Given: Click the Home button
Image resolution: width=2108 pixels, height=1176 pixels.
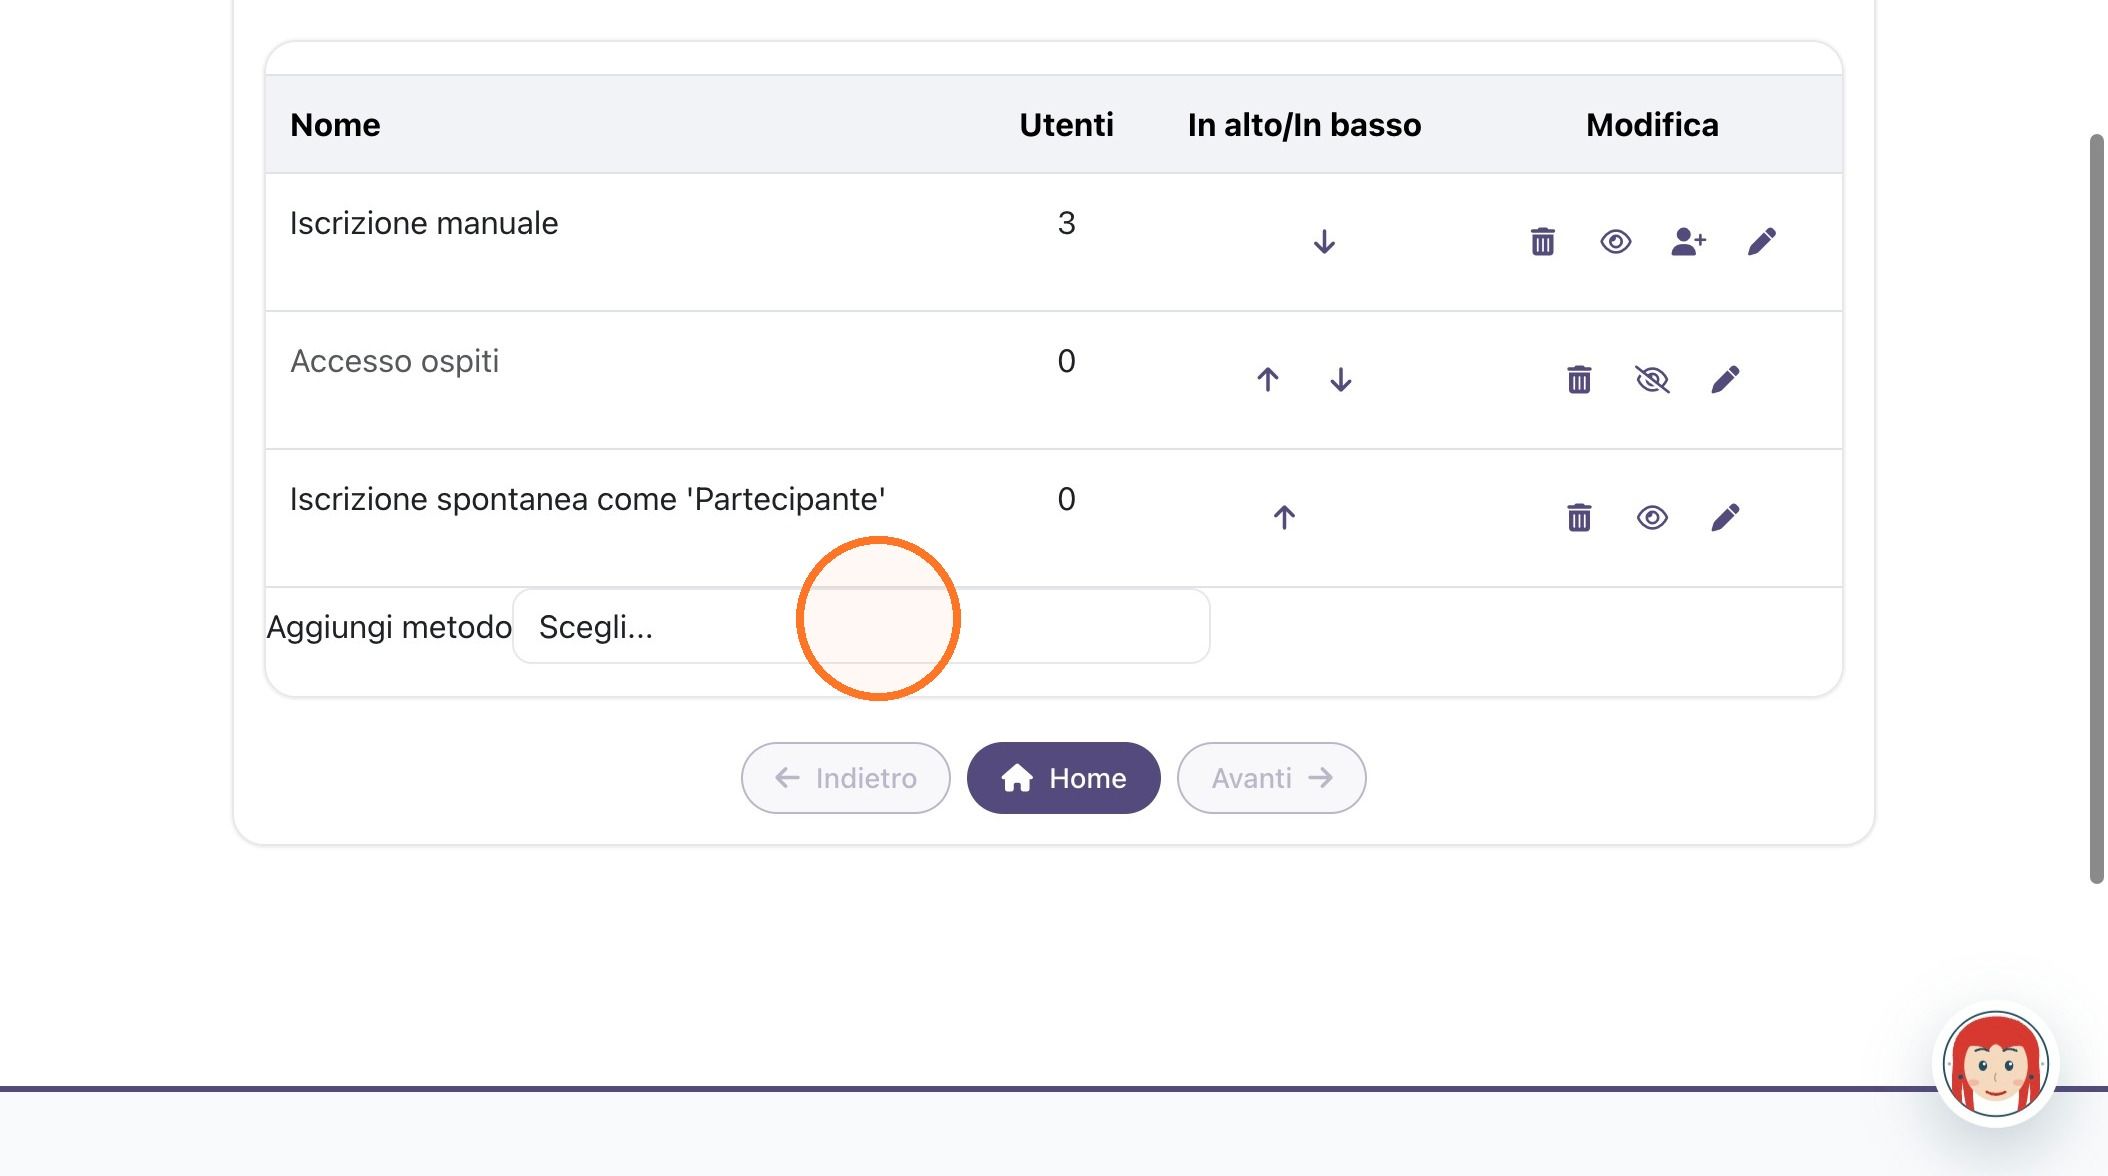Looking at the screenshot, I should pos(1063,778).
